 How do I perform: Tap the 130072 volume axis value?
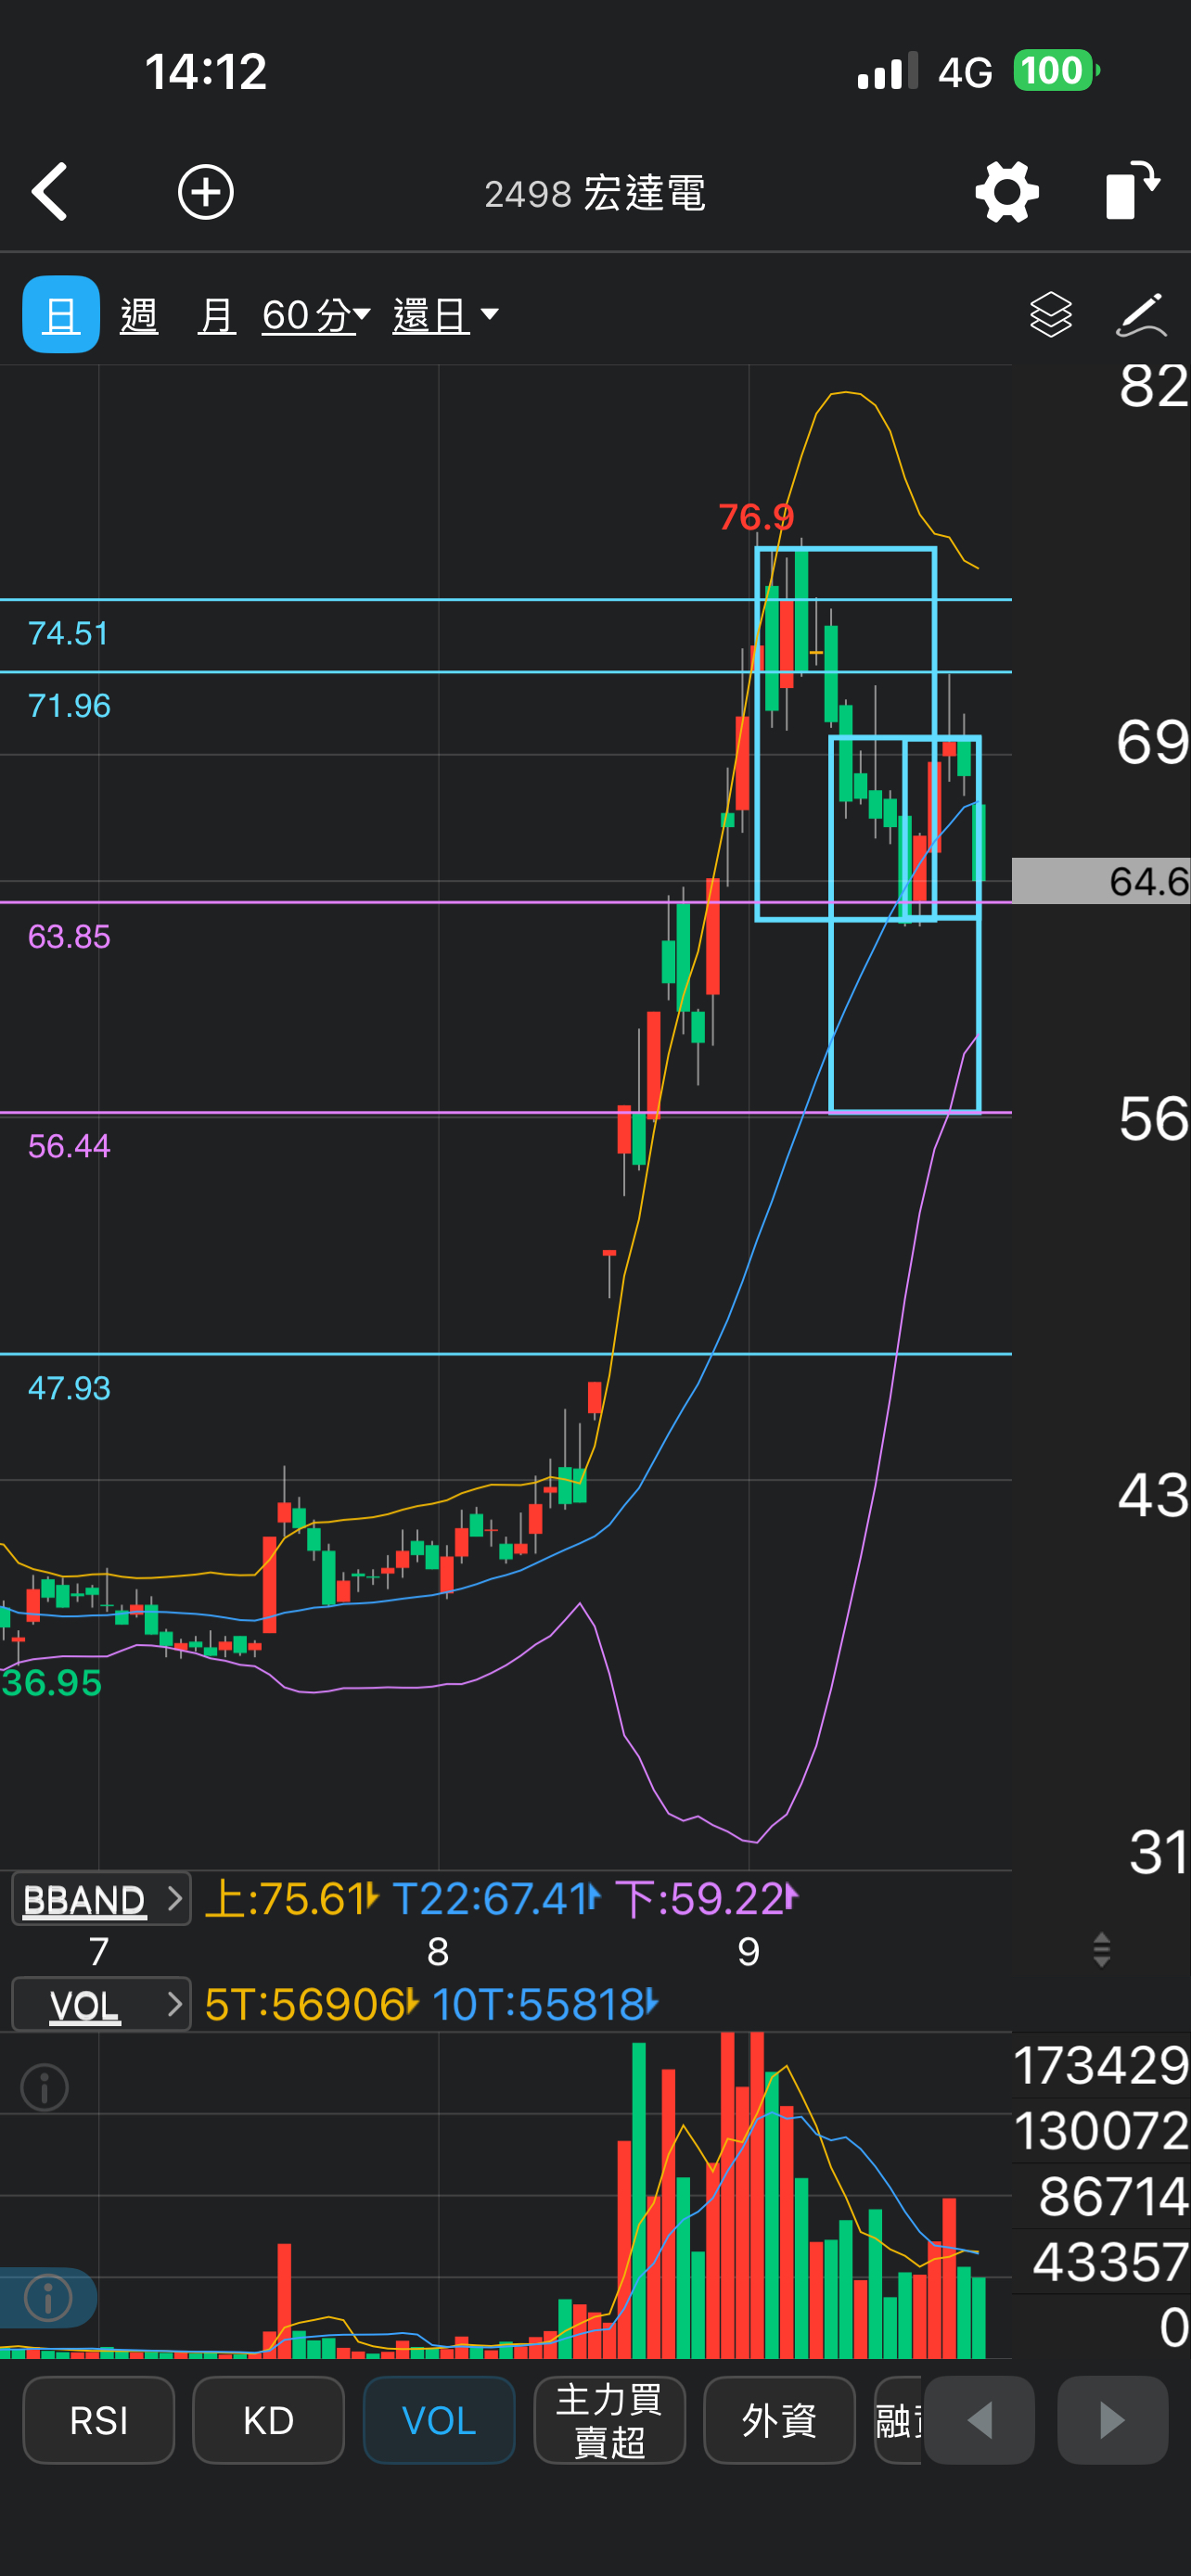(x=1101, y=2131)
